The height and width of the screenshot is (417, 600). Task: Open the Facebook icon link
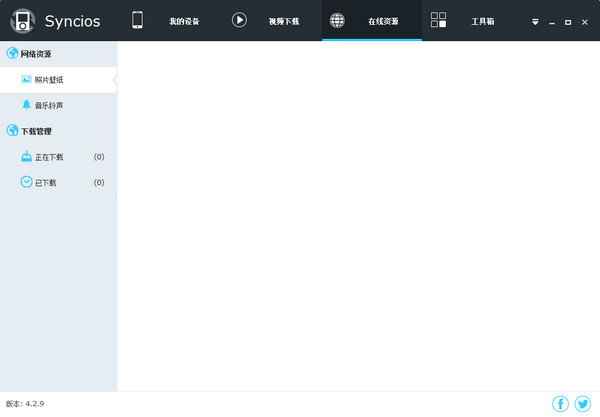tap(560, 404)
